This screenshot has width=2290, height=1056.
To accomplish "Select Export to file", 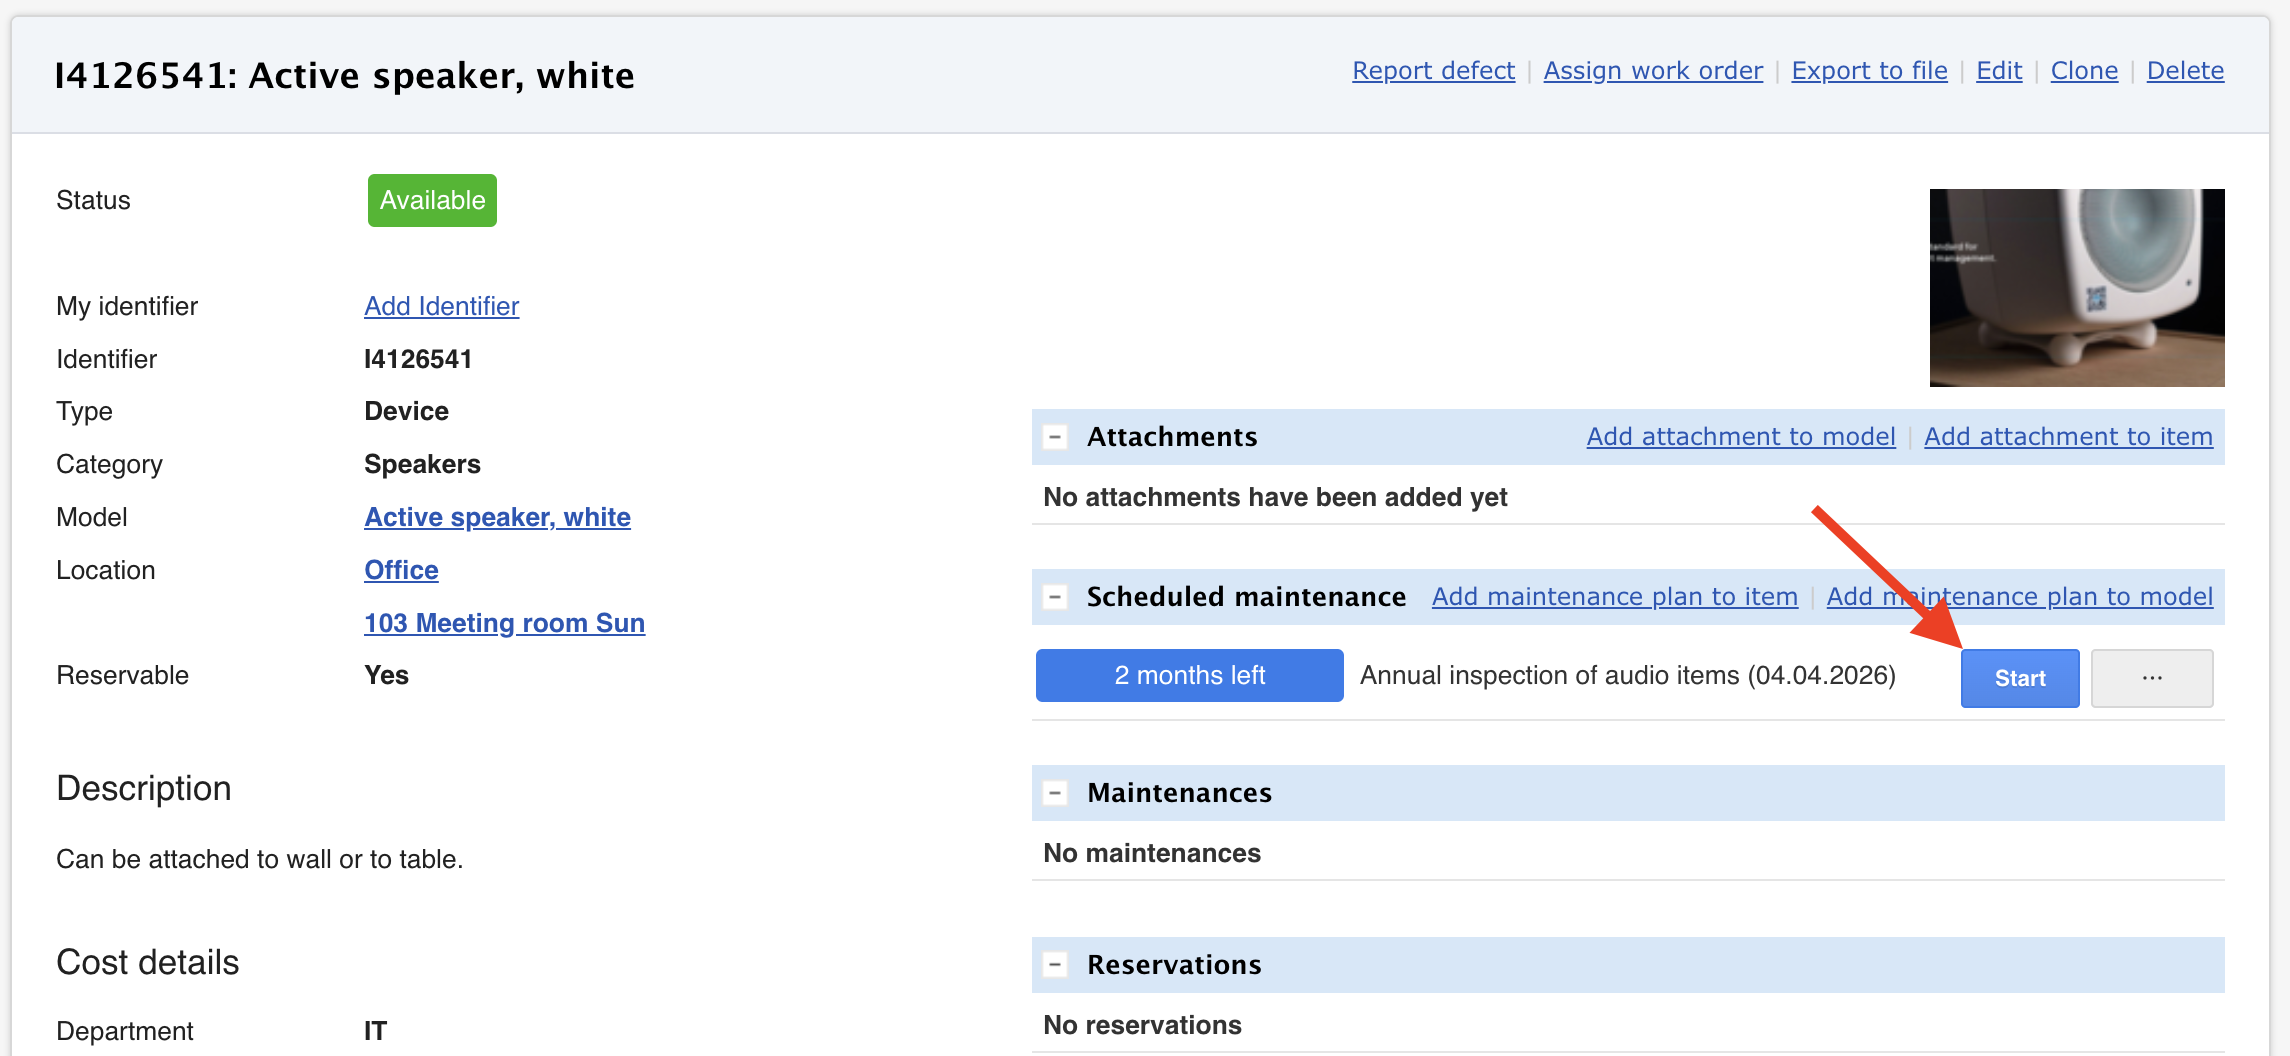I will pos(1869,71).
